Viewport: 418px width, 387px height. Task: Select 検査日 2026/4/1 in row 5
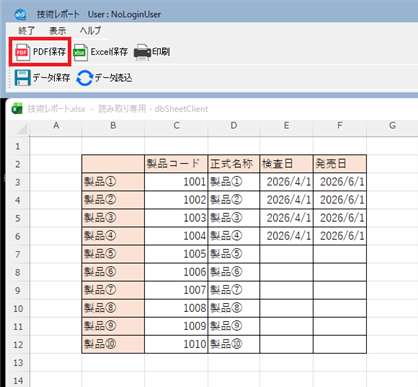coord(286,218)
